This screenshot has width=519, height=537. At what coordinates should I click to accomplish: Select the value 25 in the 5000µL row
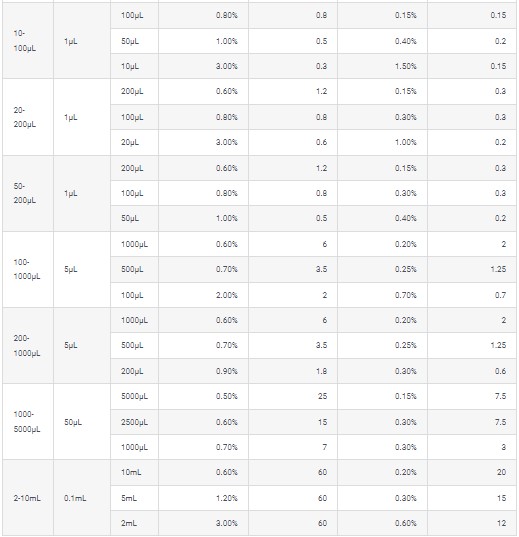click(322, 396)
